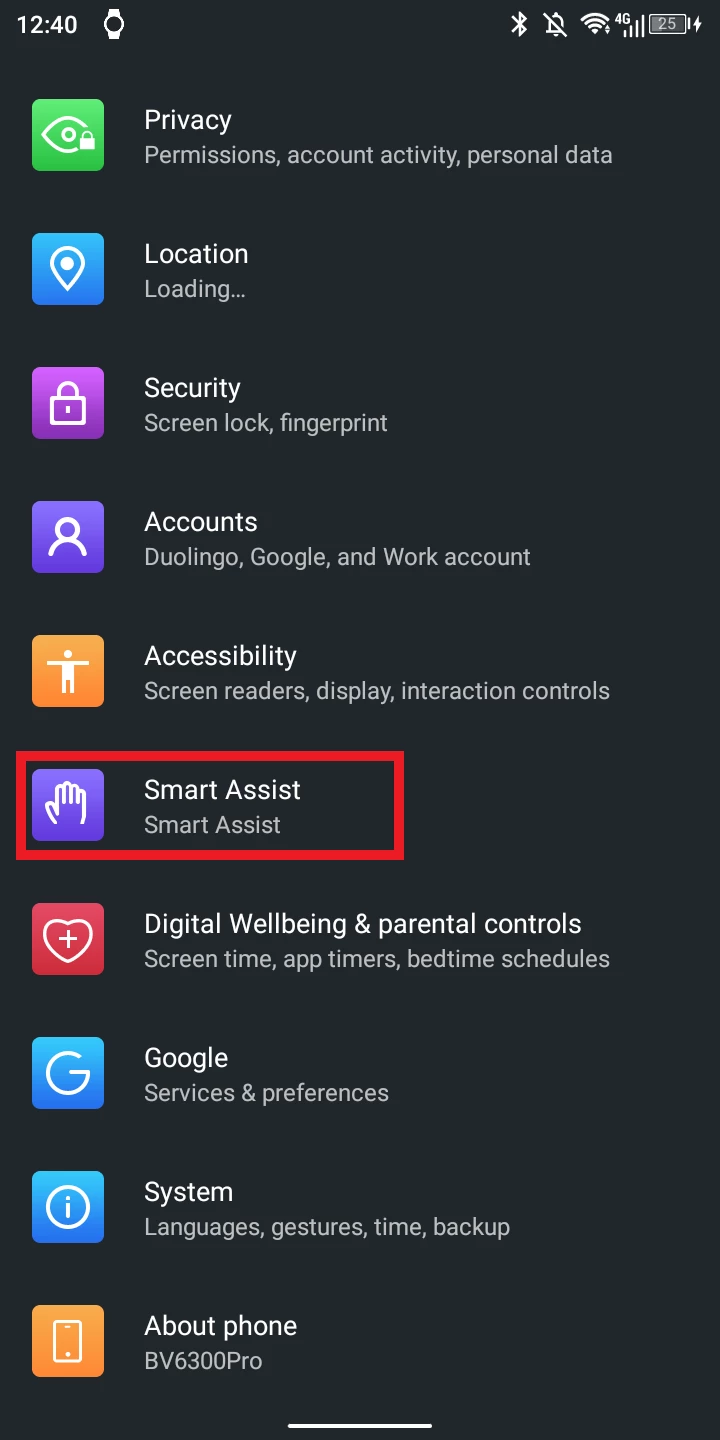Open Security screen lock settings
This screenshot has height=1440, width=720.
coord(360,403)
